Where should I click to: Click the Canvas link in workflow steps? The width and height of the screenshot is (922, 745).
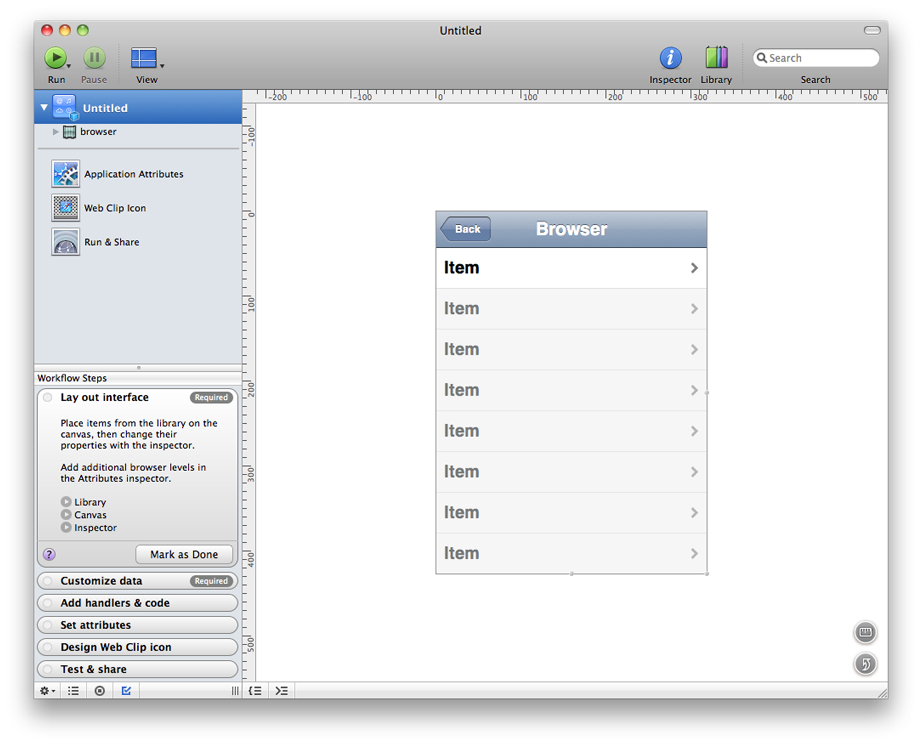pos(90,515)
